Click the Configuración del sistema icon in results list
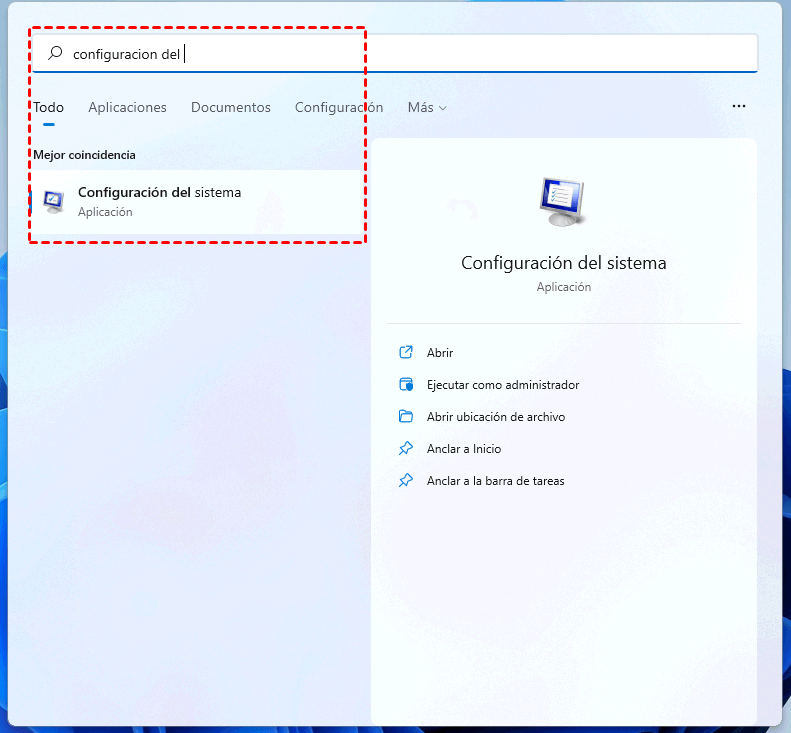This screenshot has width=791, height=733. [53, 201]
